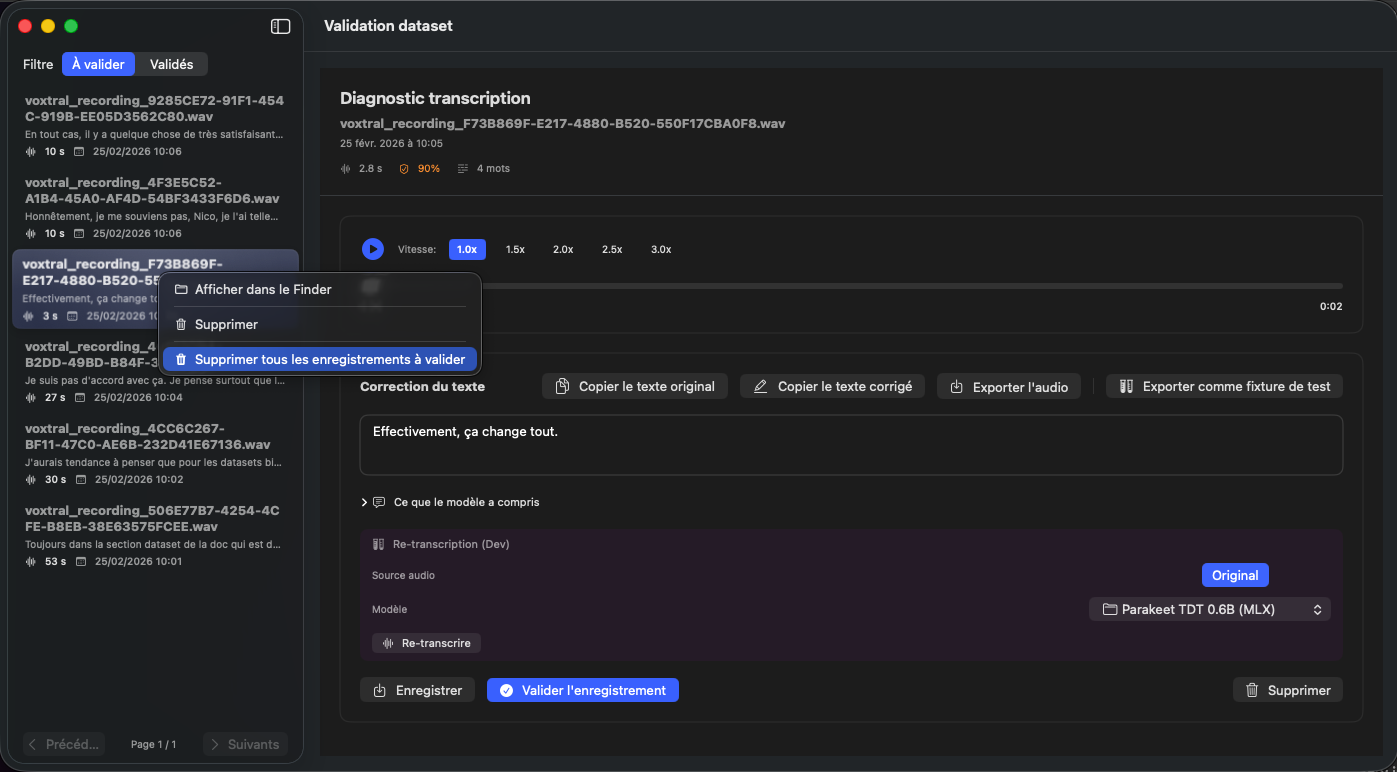
Task: Copy the original text
Action: tap(635, 386)
